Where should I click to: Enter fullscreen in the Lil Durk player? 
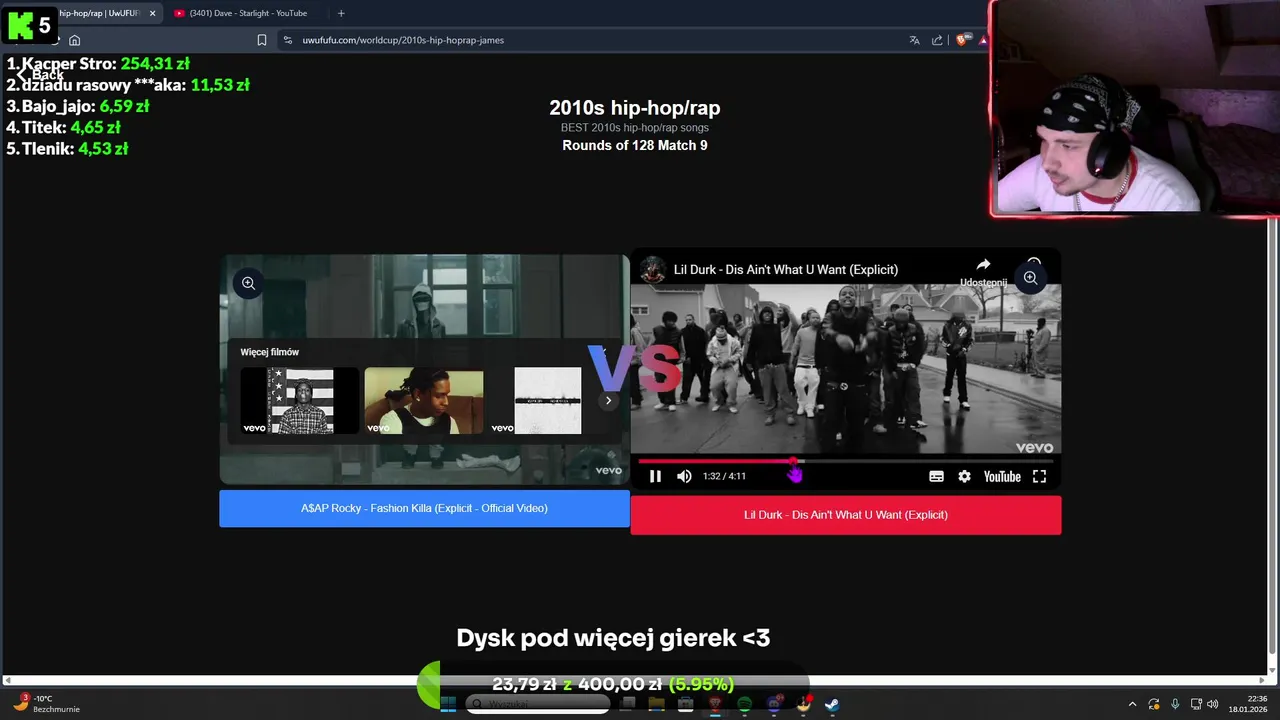pyautogui.click(x=1039, y=476)
